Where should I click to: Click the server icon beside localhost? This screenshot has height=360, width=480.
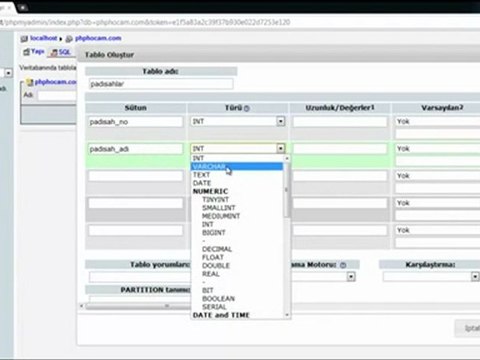click(24, 39)
